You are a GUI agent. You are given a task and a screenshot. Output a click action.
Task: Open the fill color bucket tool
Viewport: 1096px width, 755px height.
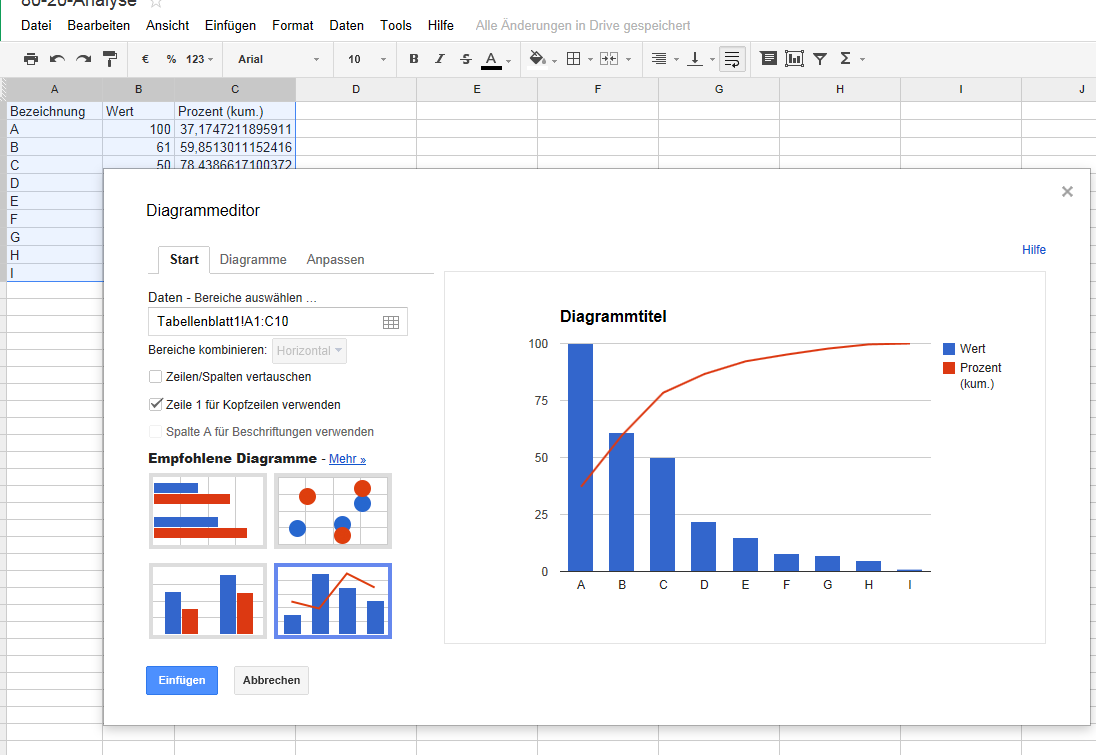pos(538,59)
